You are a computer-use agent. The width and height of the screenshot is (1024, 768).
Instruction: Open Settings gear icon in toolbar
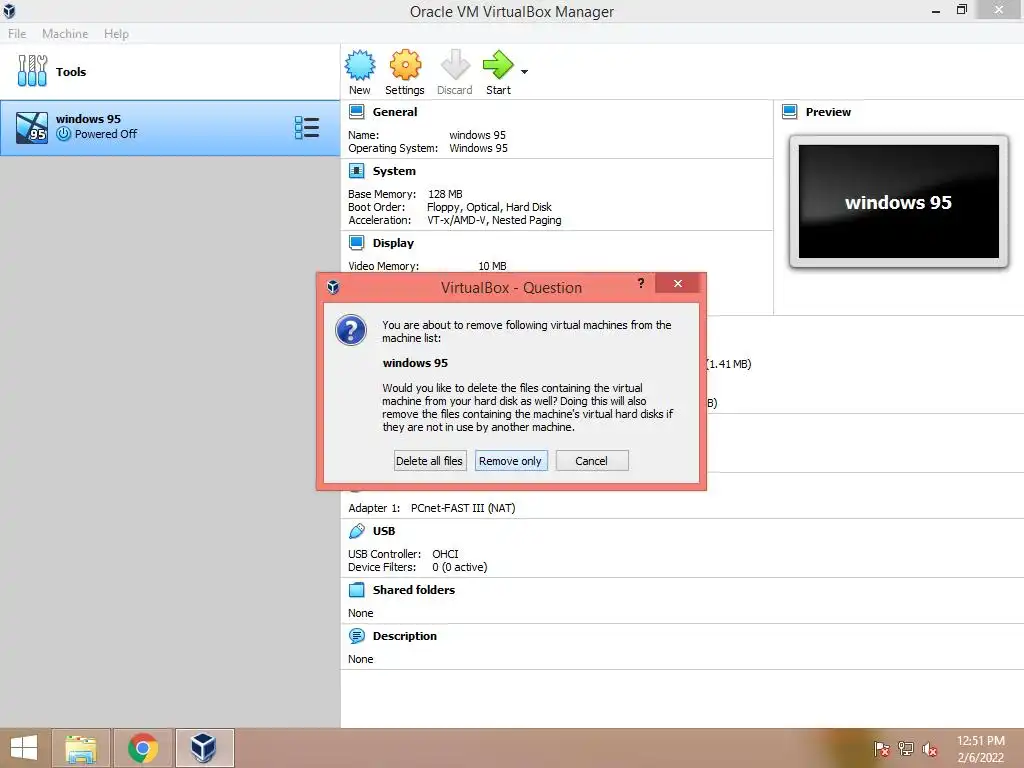[x=405, y=65]
